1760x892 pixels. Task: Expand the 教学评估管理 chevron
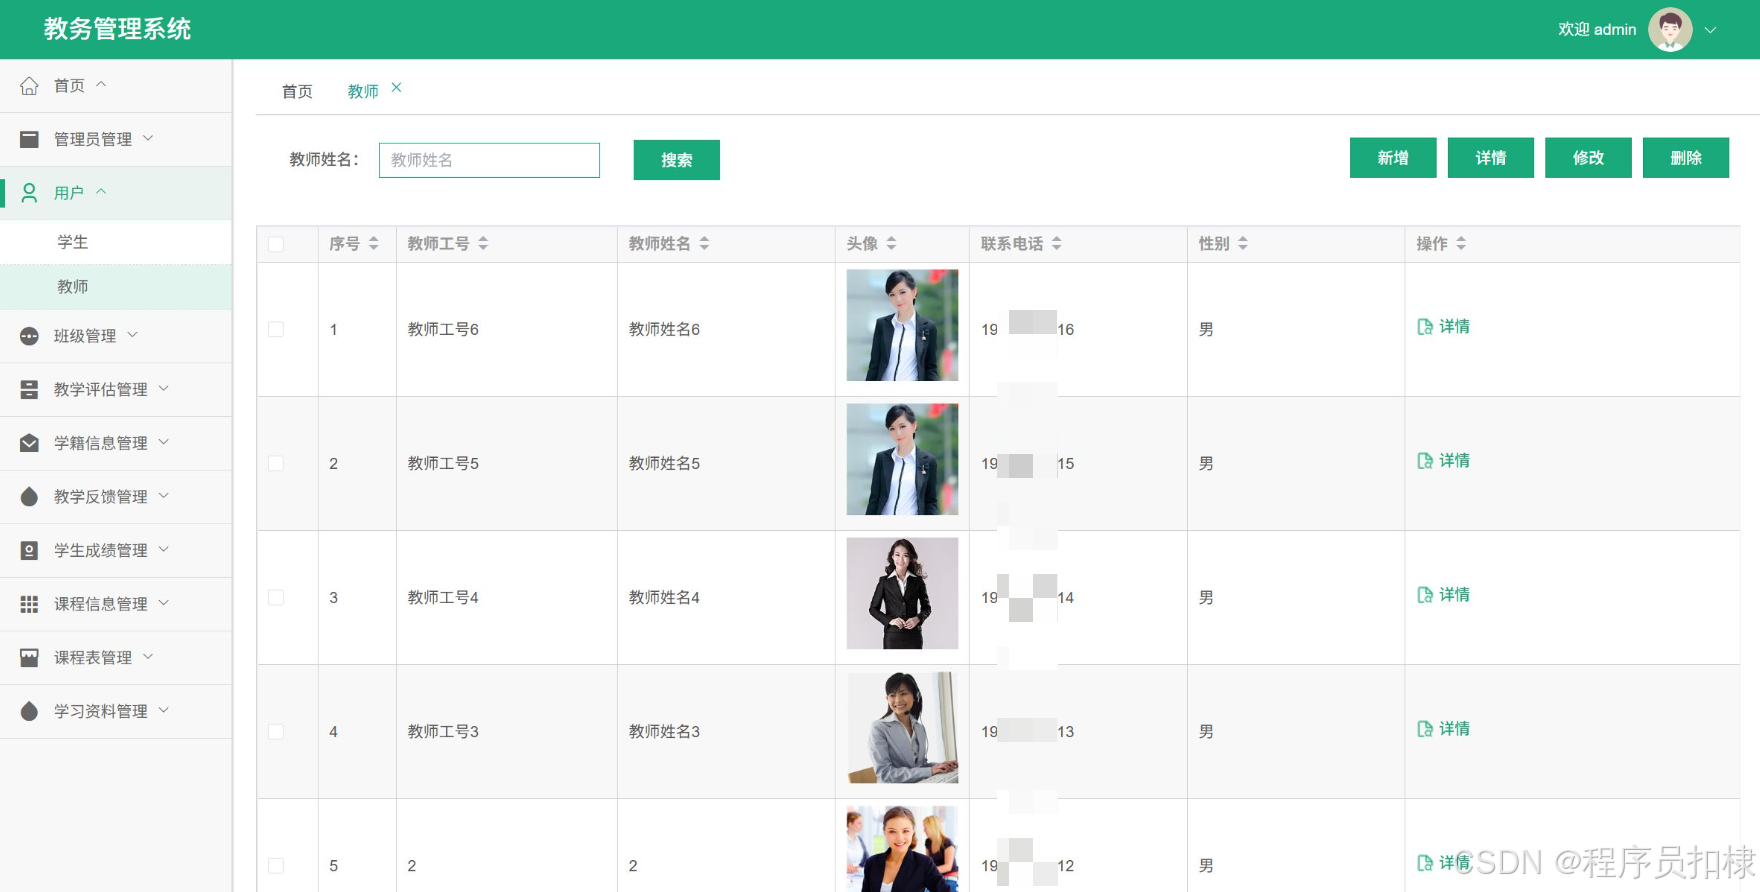[x=164, y=388]
